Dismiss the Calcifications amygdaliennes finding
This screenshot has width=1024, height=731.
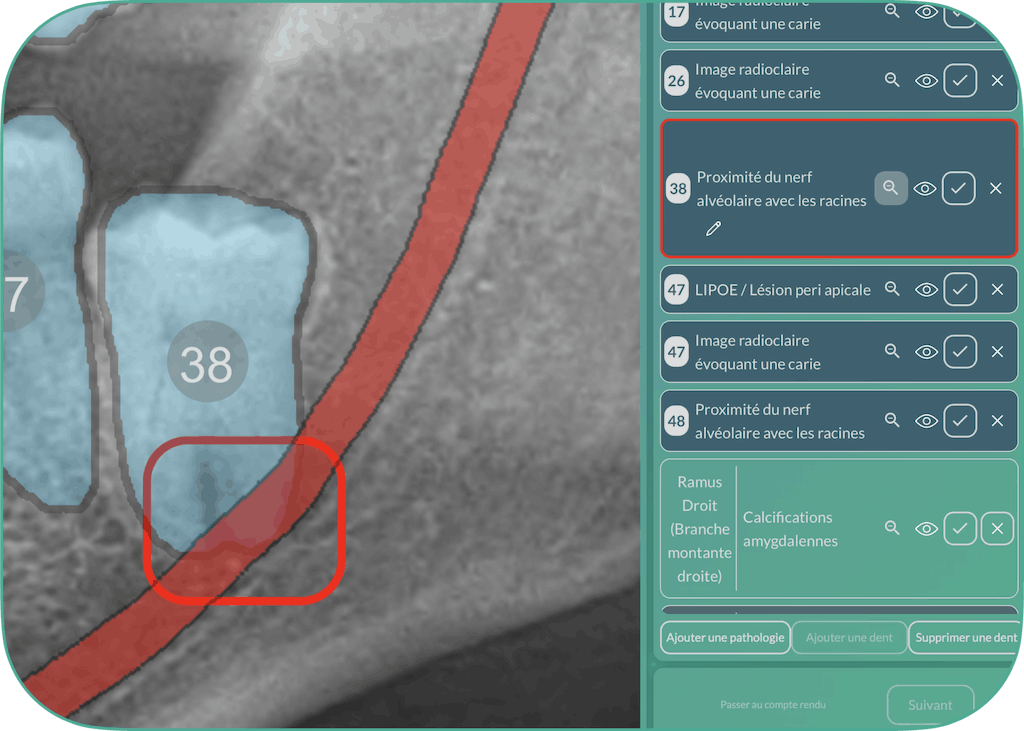(997, 528)
